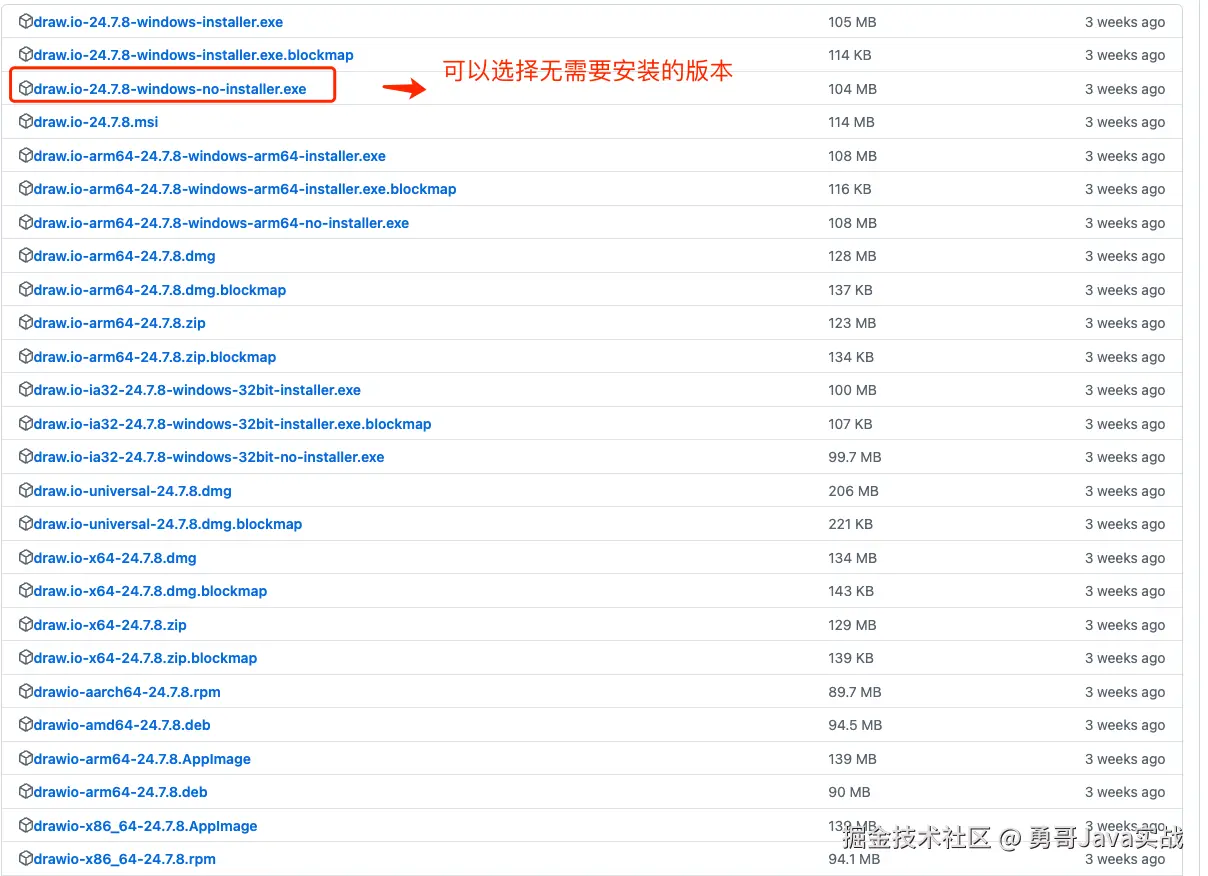Click the 99.7 MB size value
This screenshot has height=876, width=1208.
(855, 457)
